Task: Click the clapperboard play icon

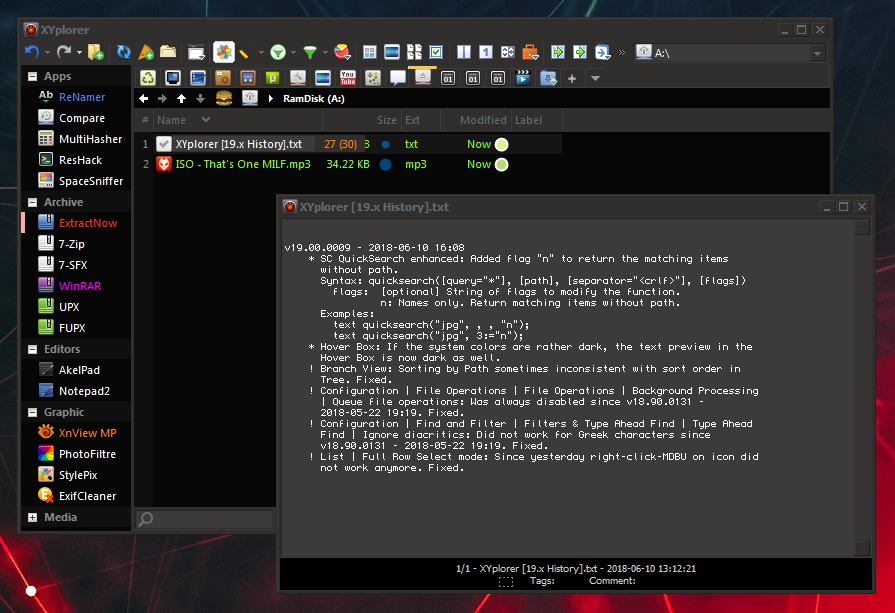Action: 523,78
